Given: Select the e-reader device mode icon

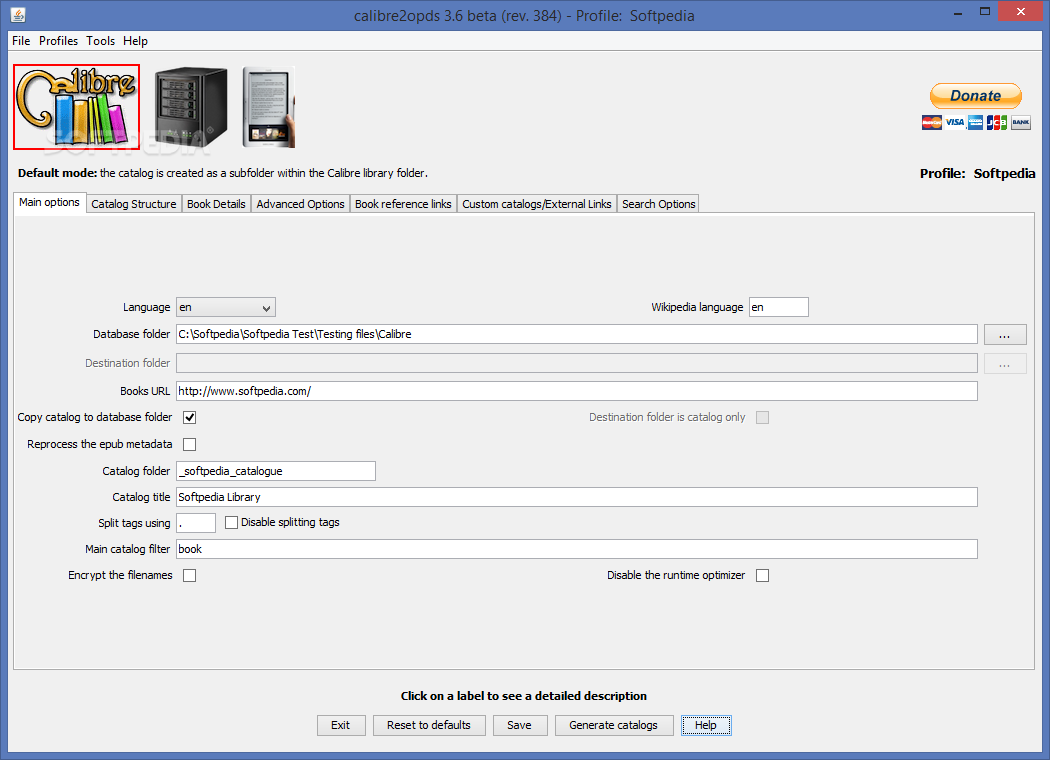Looking at the screenshot, I should point(269,106).
